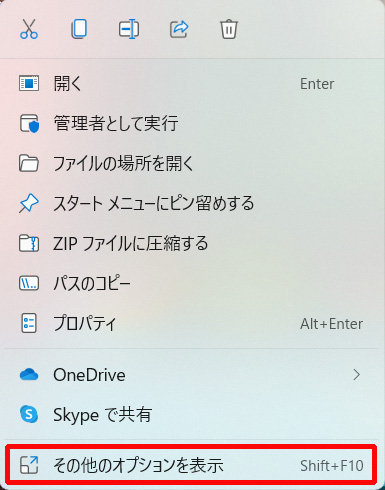This screenshot has height=490, width=385.
Task: Click the Share arrow icon
Action: pos(179,29)
